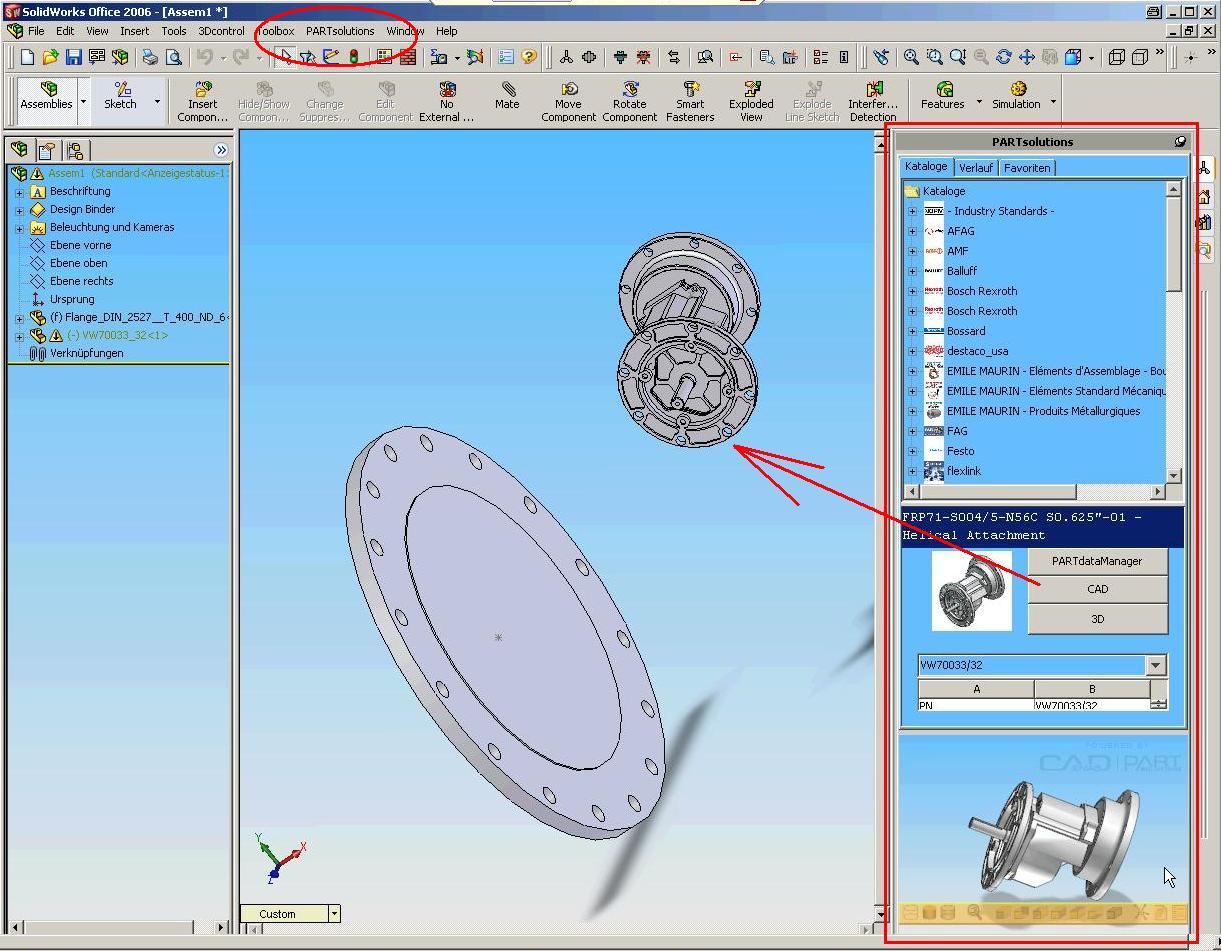Open VW70033/32 dropdown list
The width and height of the screenshot is (1221, 951).
tap(1156, 665)
